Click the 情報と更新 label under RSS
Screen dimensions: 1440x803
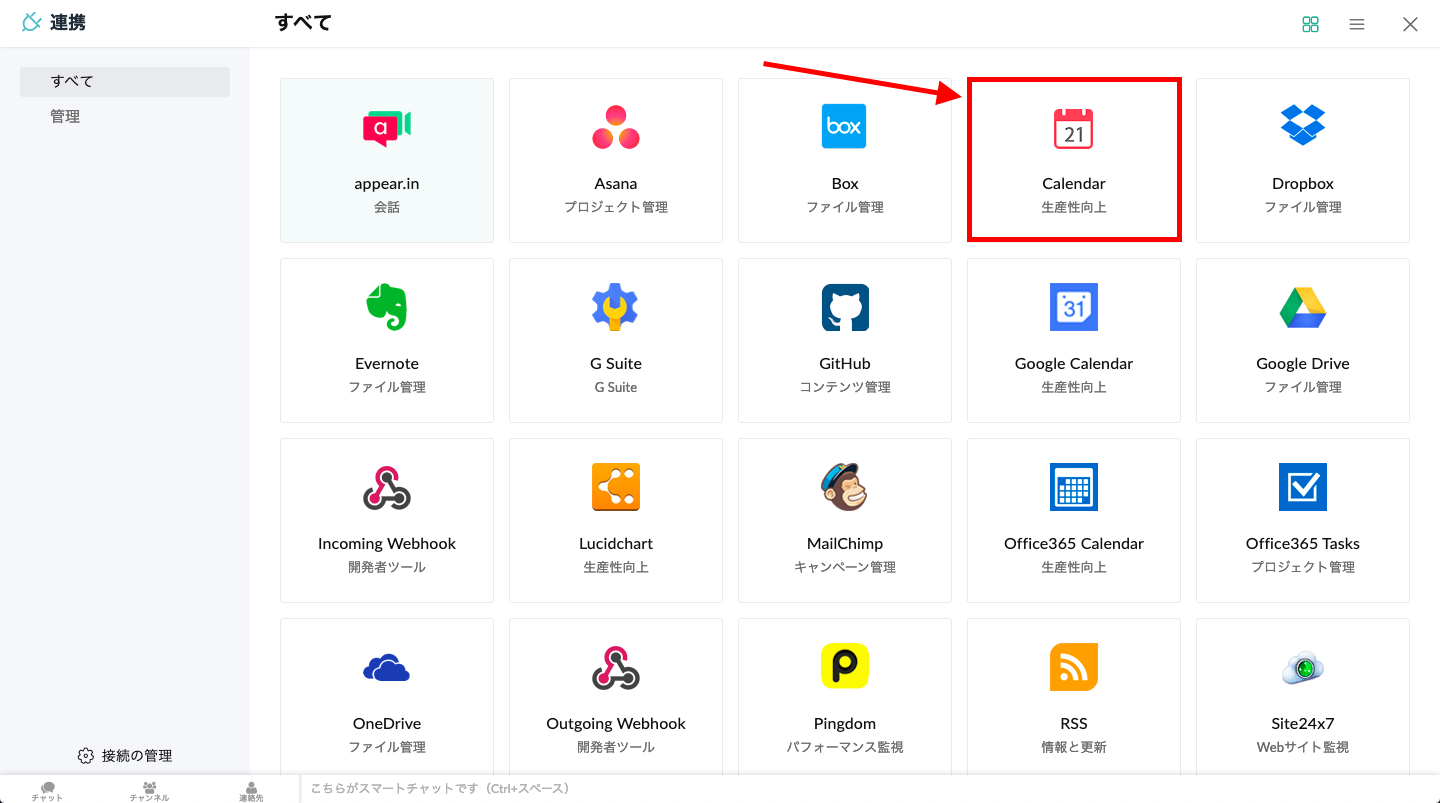click(x=1074, y=747)
